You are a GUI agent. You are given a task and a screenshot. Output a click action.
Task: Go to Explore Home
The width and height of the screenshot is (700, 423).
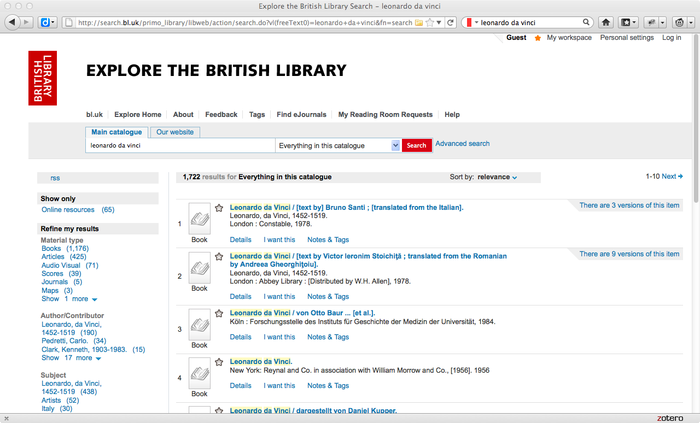point(138,115)
